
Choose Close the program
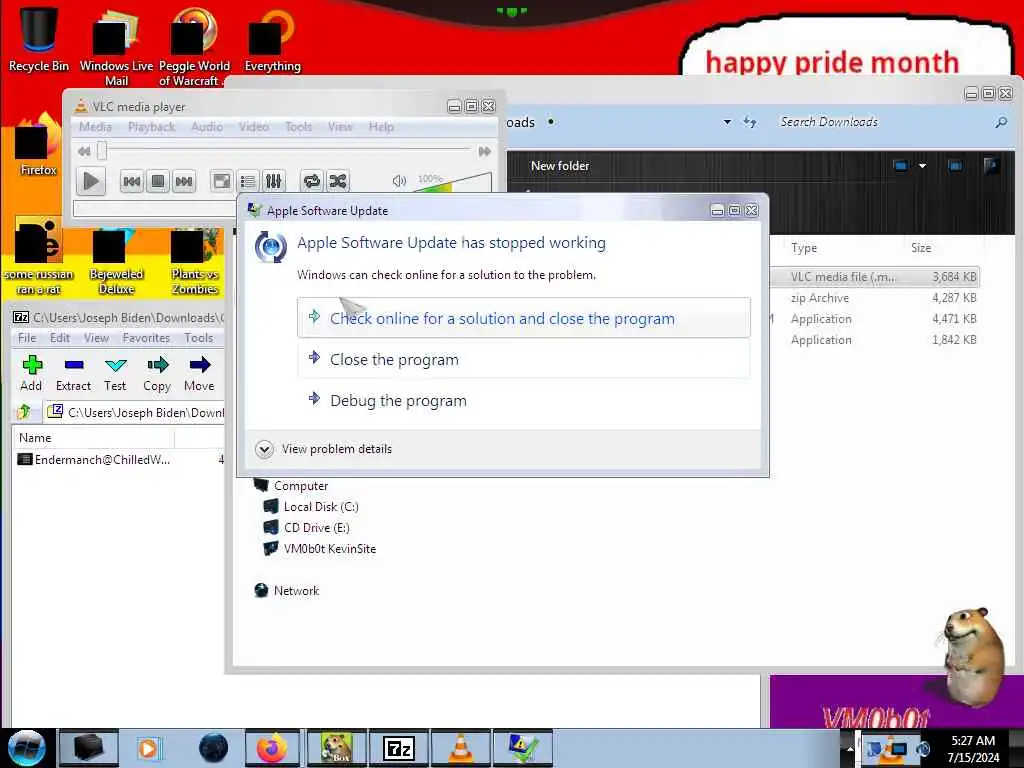(x=524, y=359)
